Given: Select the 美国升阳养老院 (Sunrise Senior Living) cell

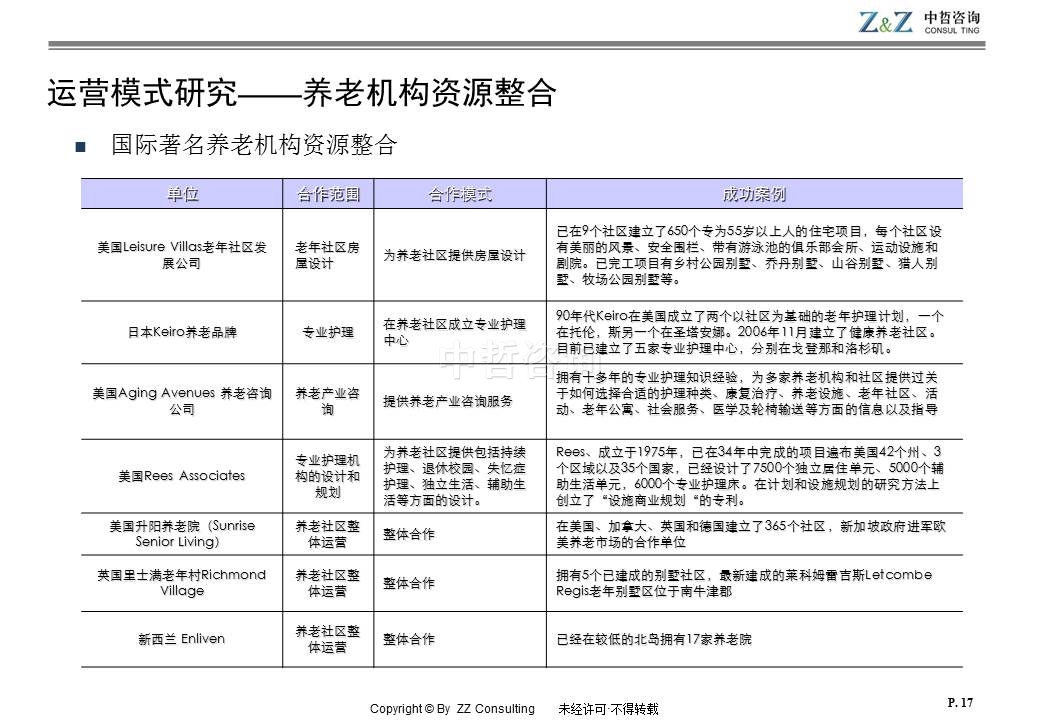Looking at the screenshot, I should click(182, 534).
